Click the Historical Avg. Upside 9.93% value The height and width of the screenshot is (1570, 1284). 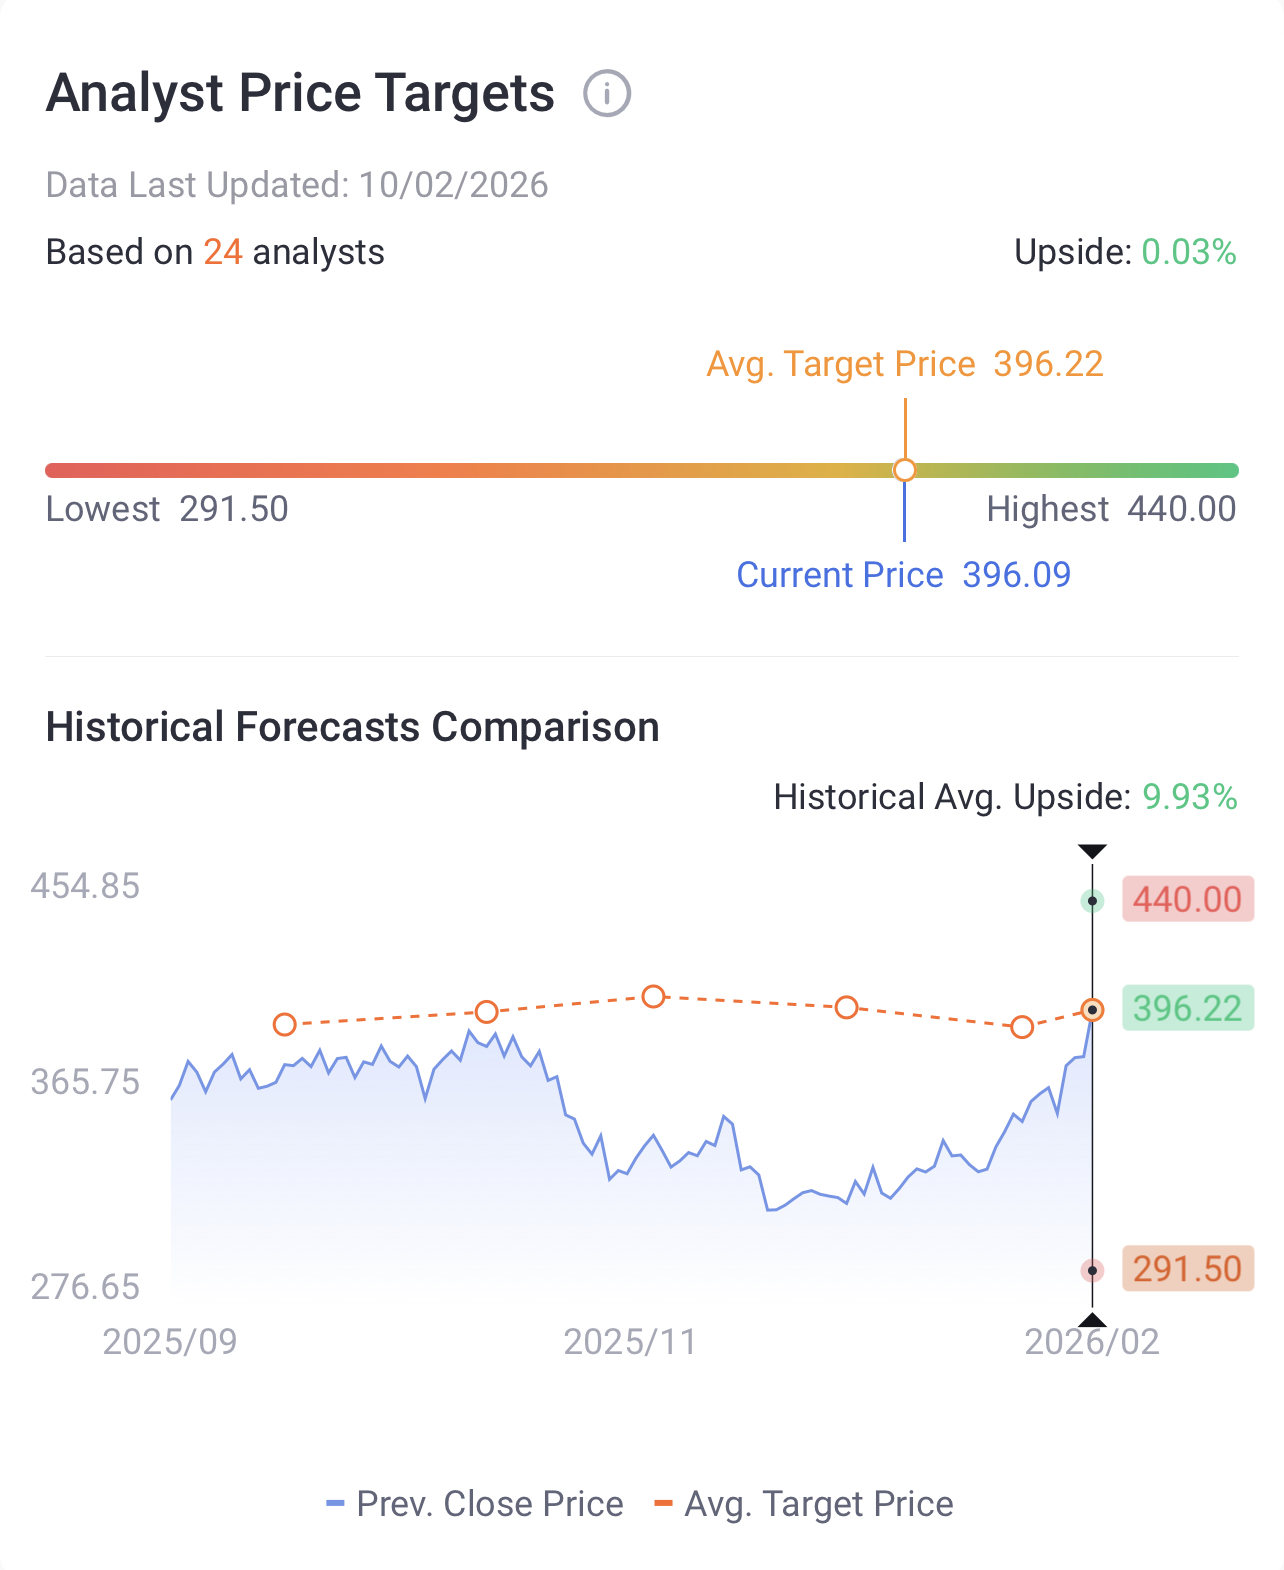tap(1190, 797)
